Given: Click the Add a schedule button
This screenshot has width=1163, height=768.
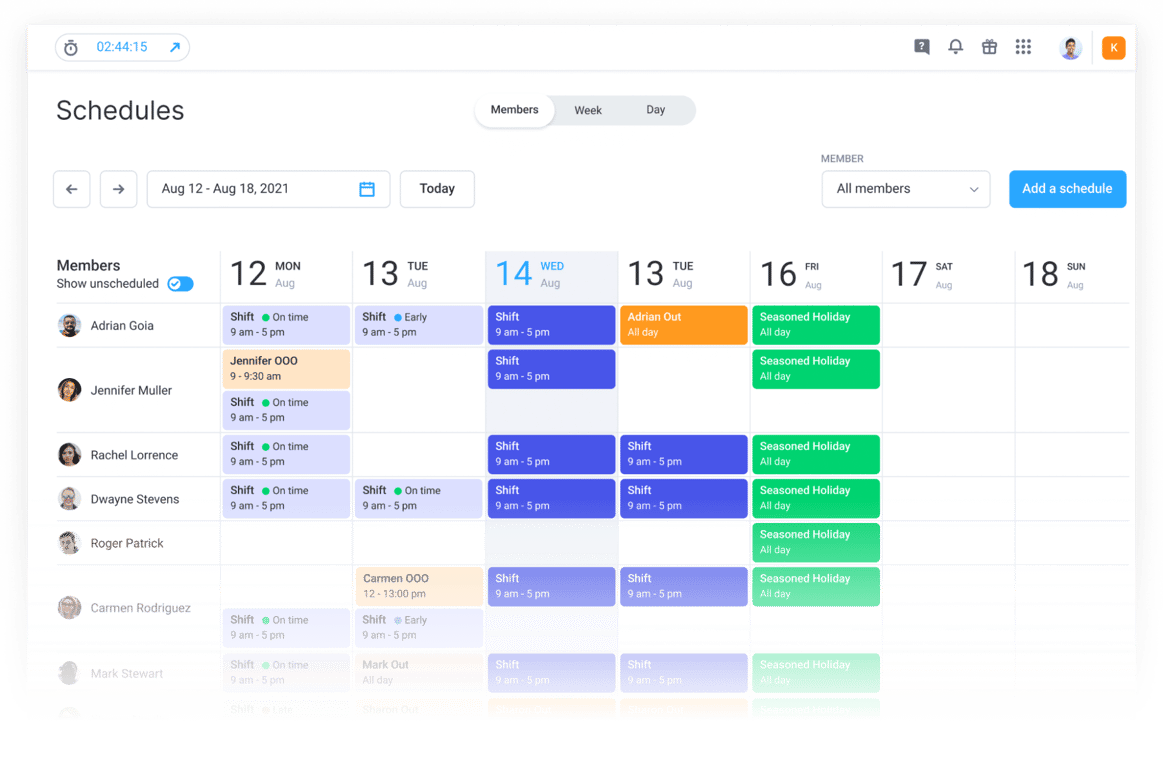Looking at the screenshot, I should point(1067,189).
